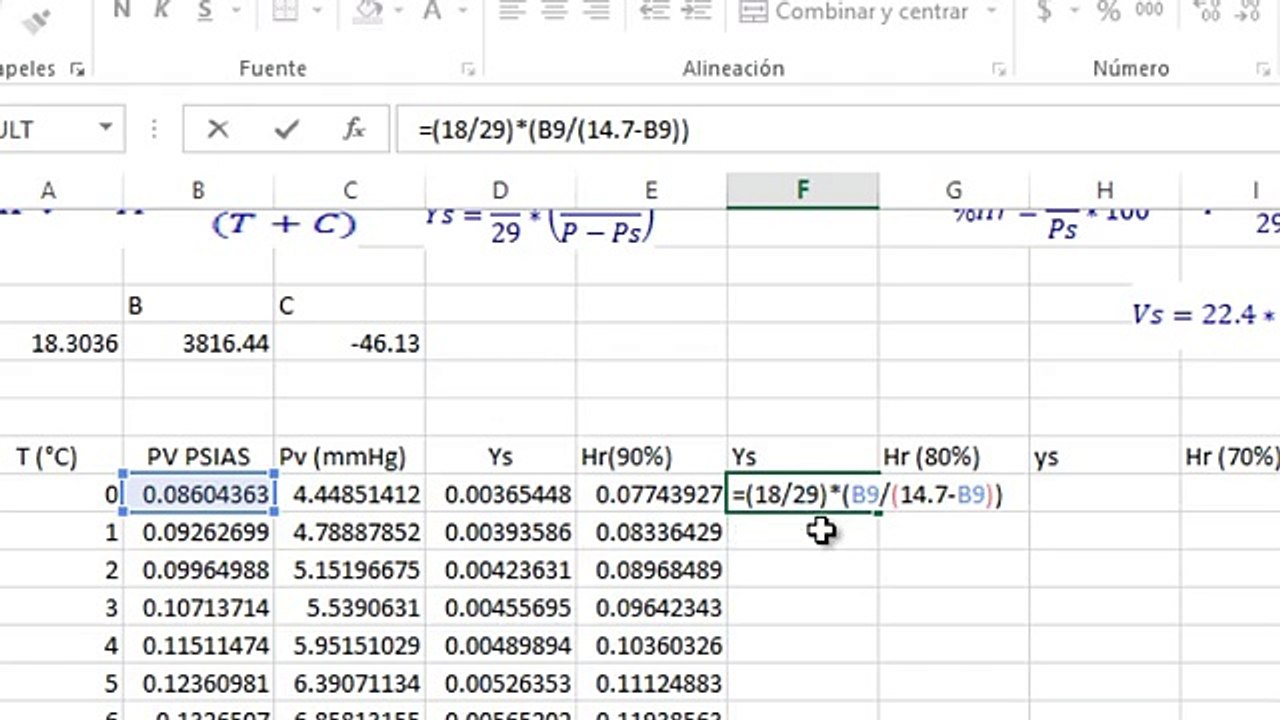Select column G header
Viewport: 1280px width, 720px height.
pos(954,191)
